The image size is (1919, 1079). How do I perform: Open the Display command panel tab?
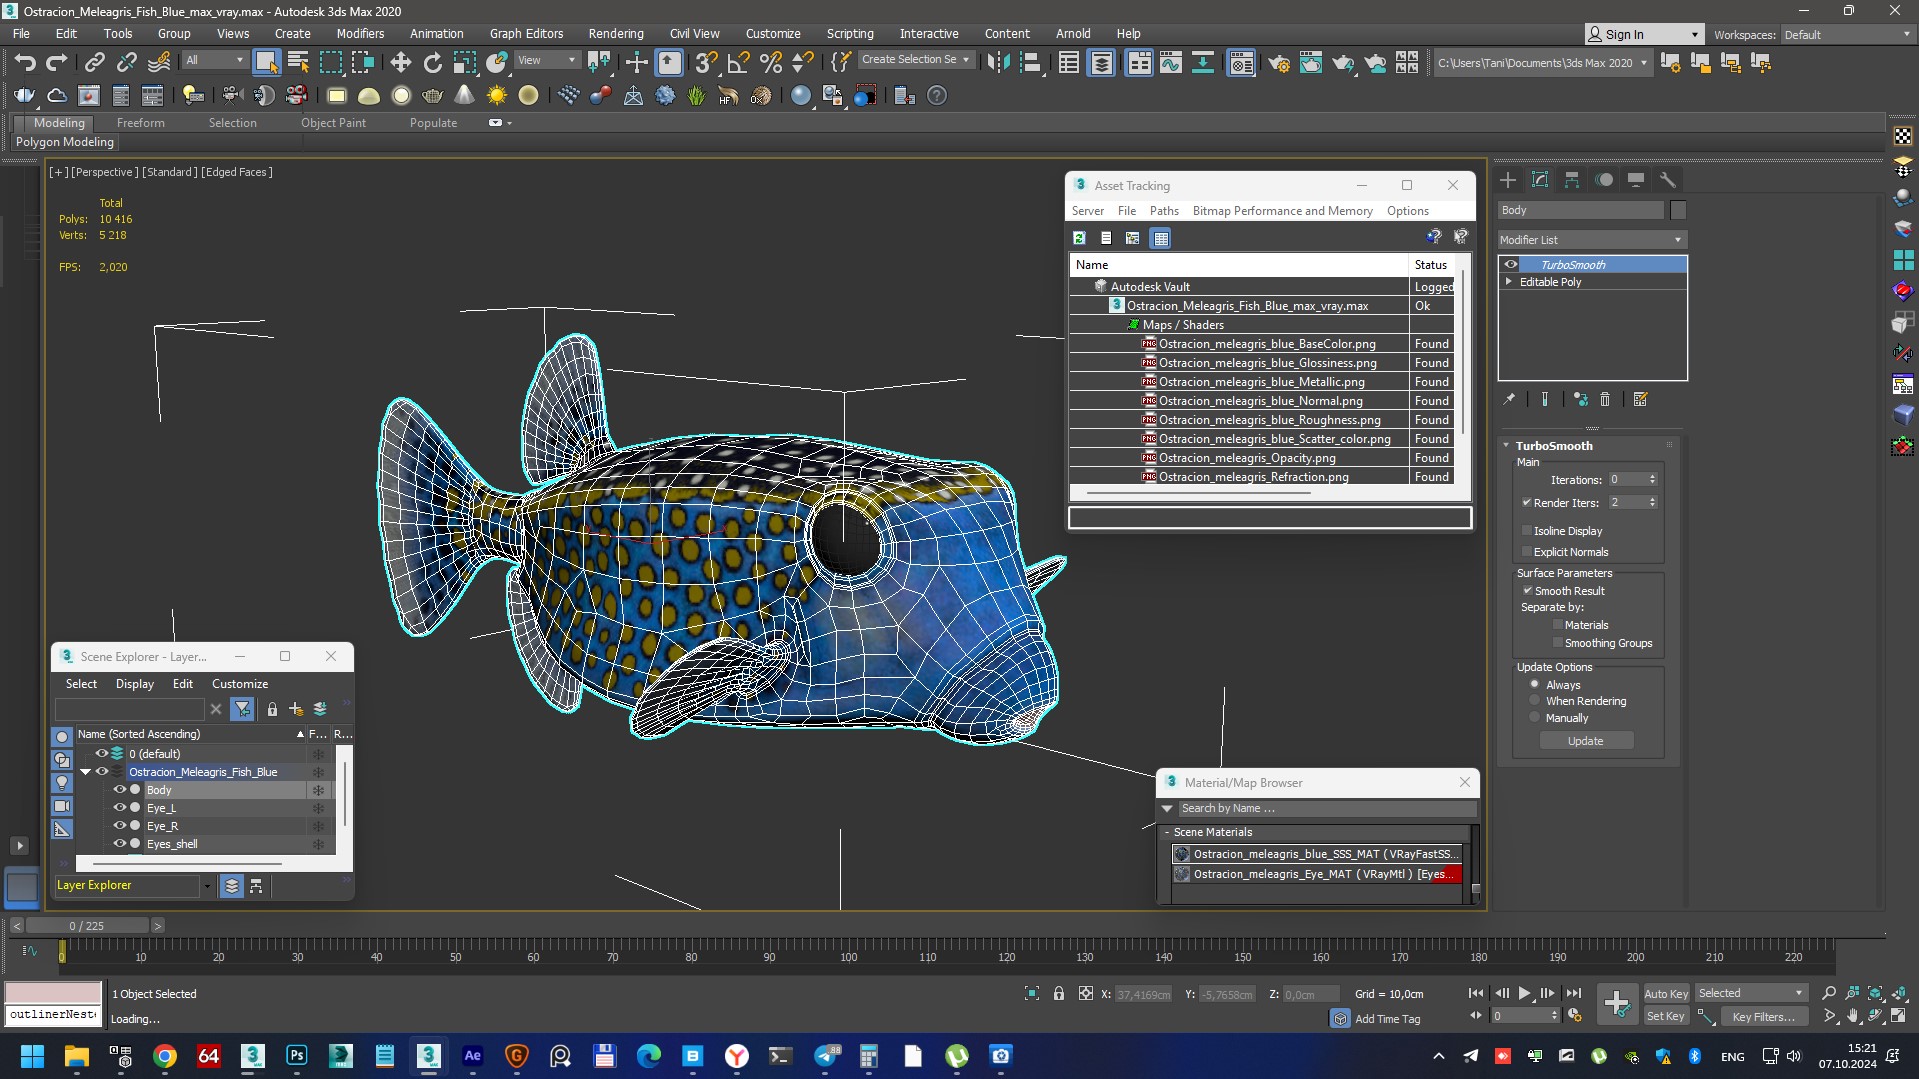pyautogui.click(x=1636, y=180)
